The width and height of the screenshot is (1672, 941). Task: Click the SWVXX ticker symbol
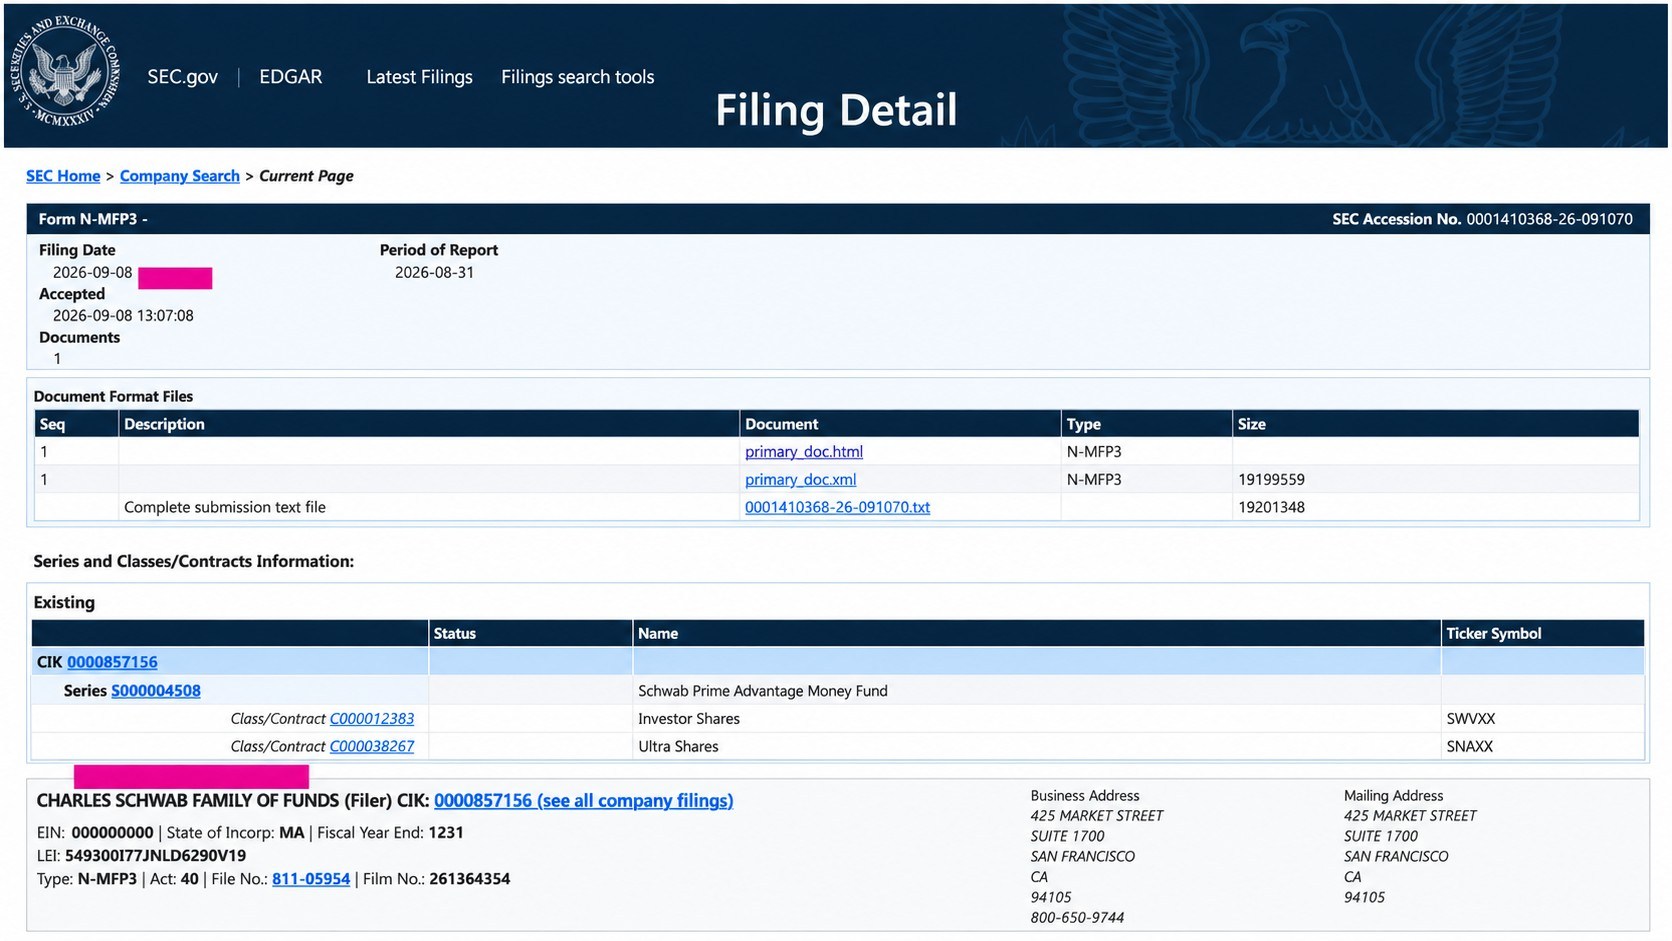[x=1471, y=719]
